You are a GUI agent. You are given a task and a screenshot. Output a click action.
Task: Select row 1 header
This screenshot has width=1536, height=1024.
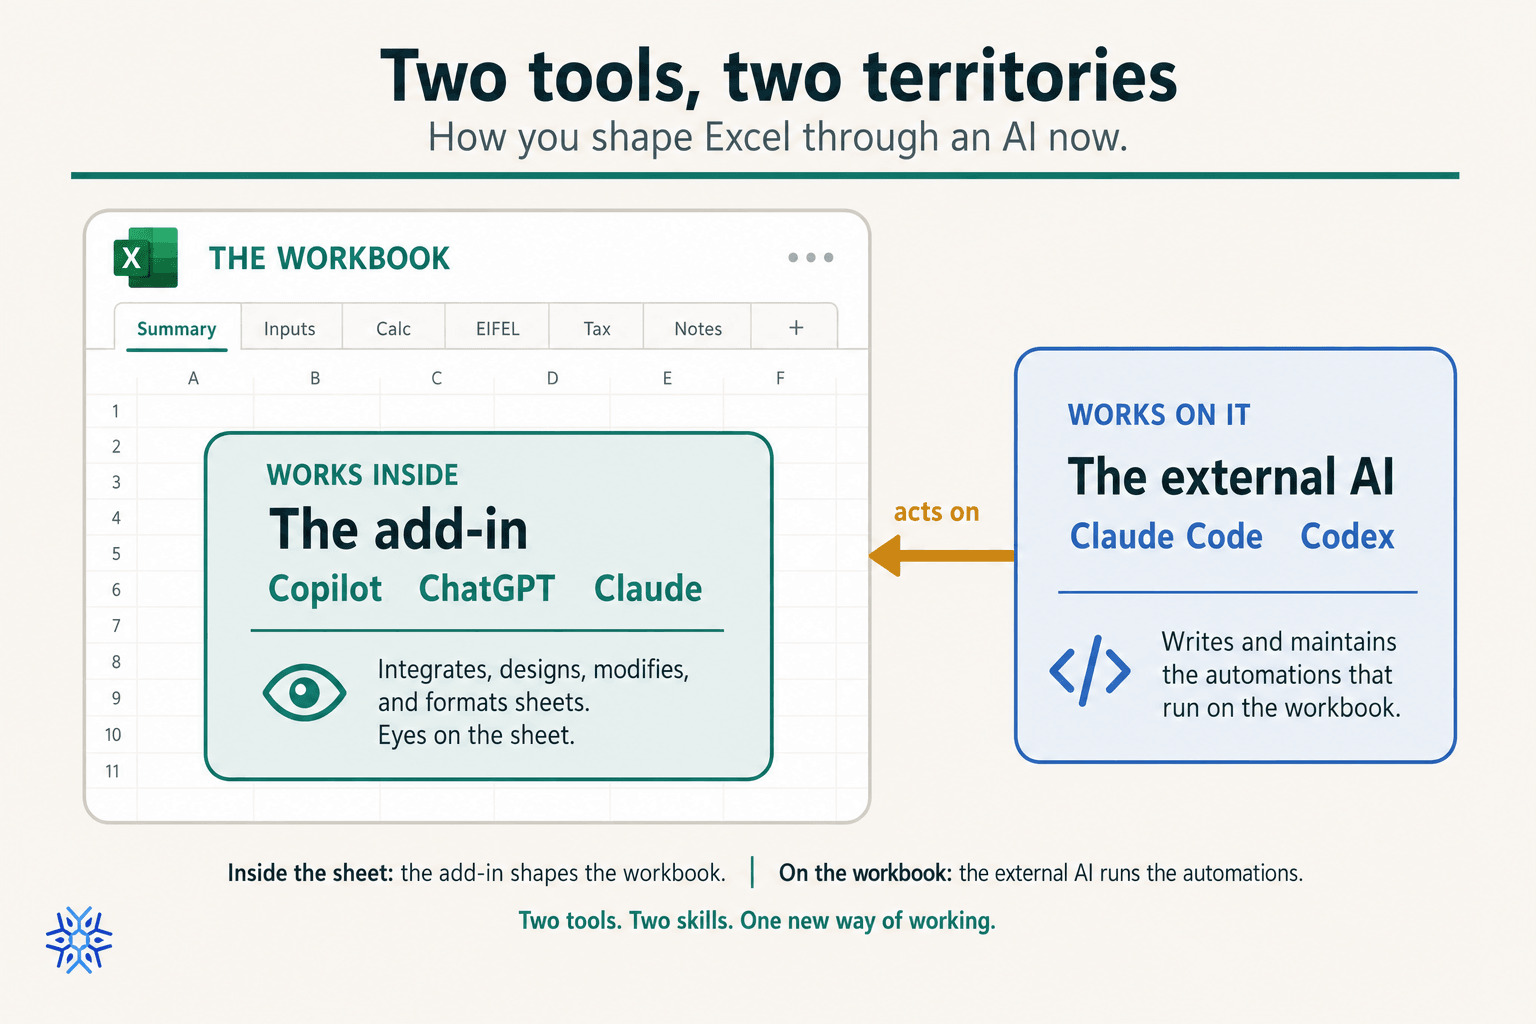click(116, 411)
